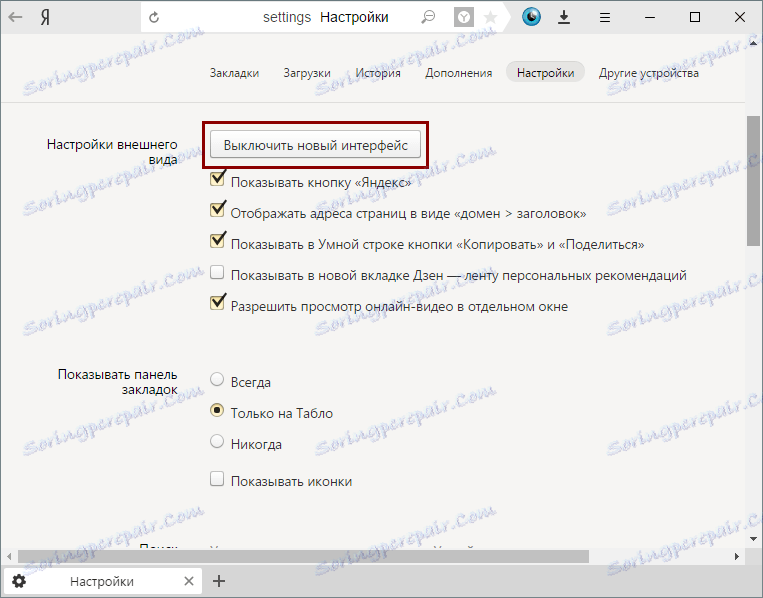763x598 pixels.
Task: Click the address bar text settings Настройки
Action: [326, 18]
